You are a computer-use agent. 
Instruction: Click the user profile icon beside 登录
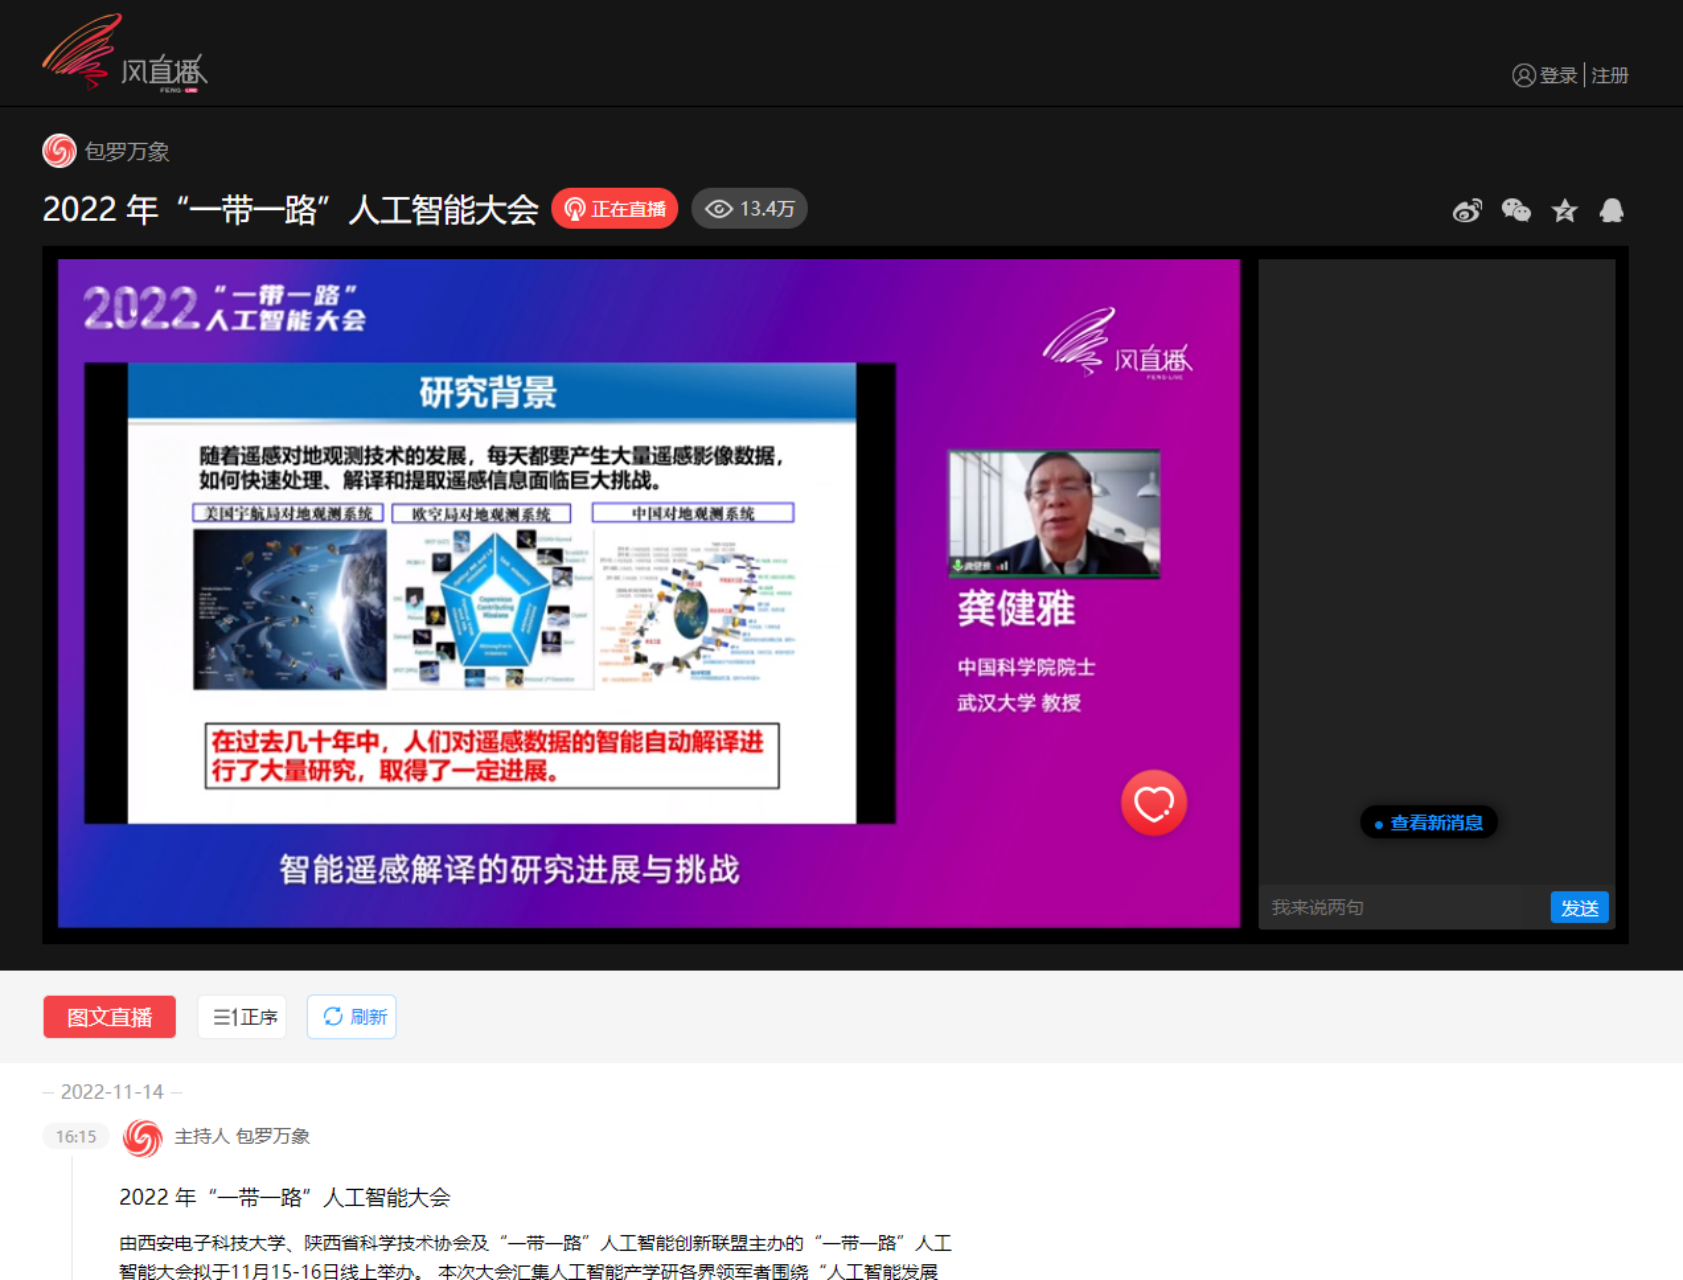[x=1523, y=76]
